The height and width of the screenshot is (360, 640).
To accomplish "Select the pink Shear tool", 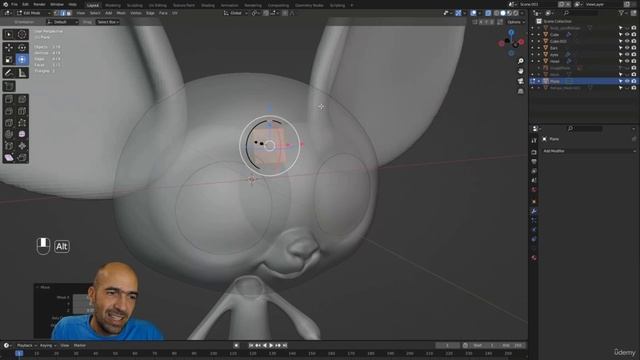I will 9,158.
